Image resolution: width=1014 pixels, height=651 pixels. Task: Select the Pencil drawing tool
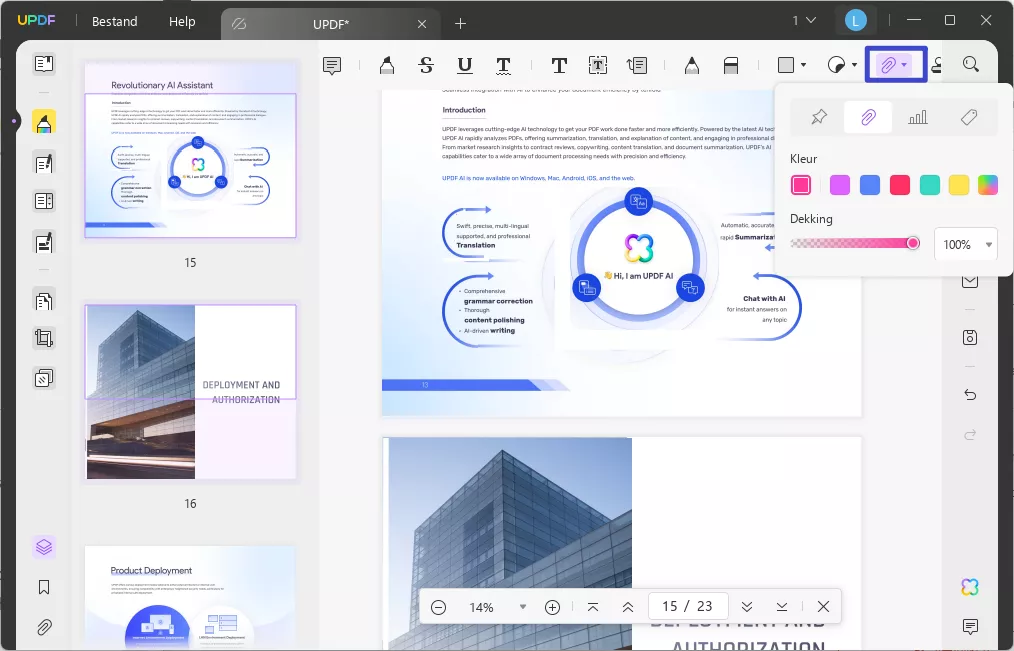pyautogui.click(x=692, y=65)
